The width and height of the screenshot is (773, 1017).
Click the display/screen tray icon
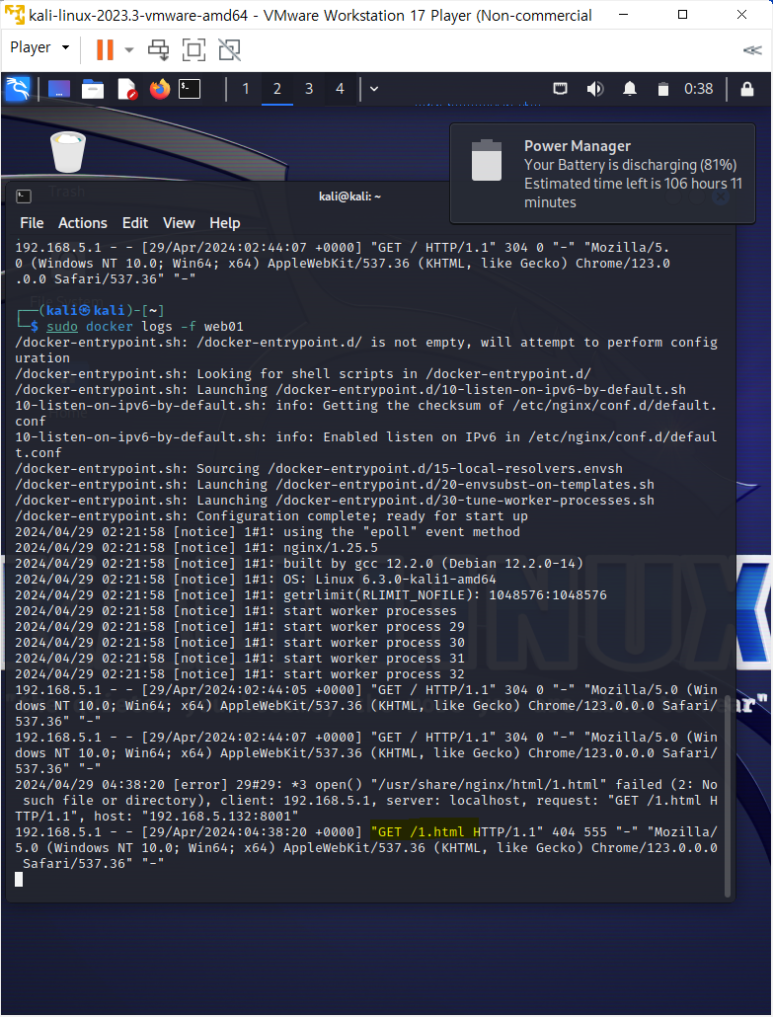pos(560,89)
